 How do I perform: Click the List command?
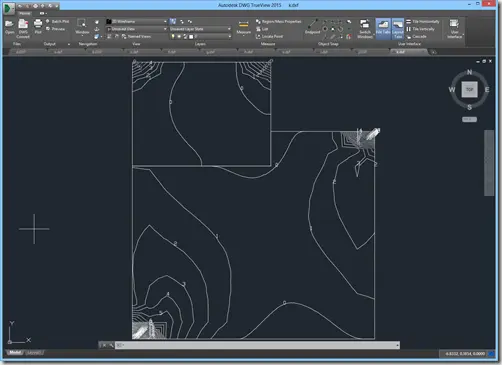[262, 29]
